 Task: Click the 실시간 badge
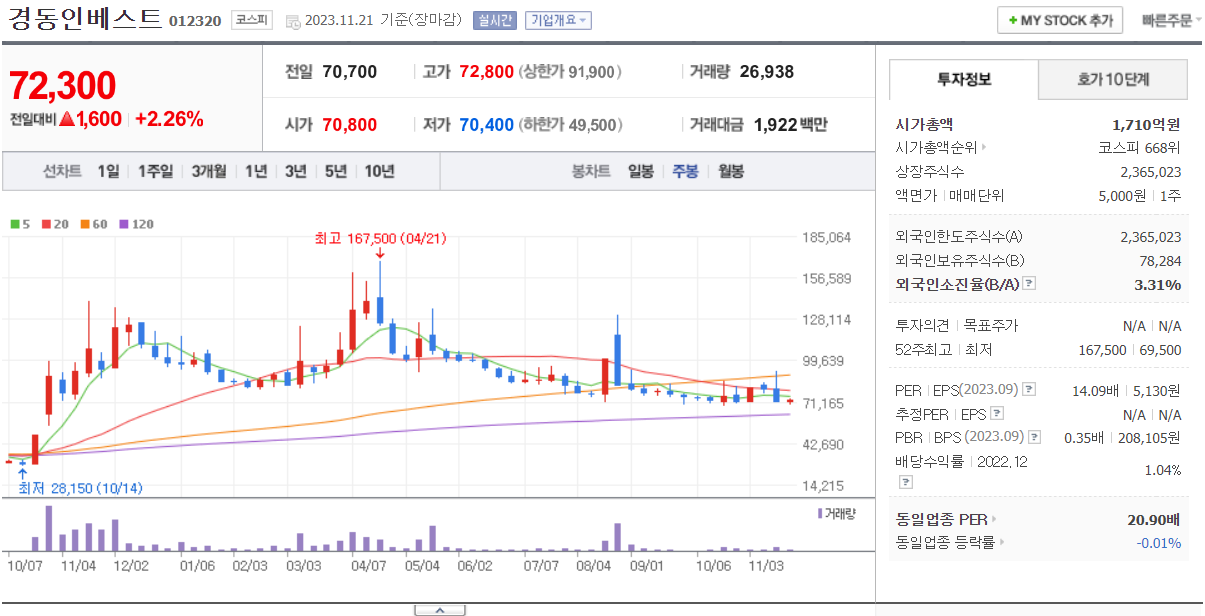(x=494, y=20)
